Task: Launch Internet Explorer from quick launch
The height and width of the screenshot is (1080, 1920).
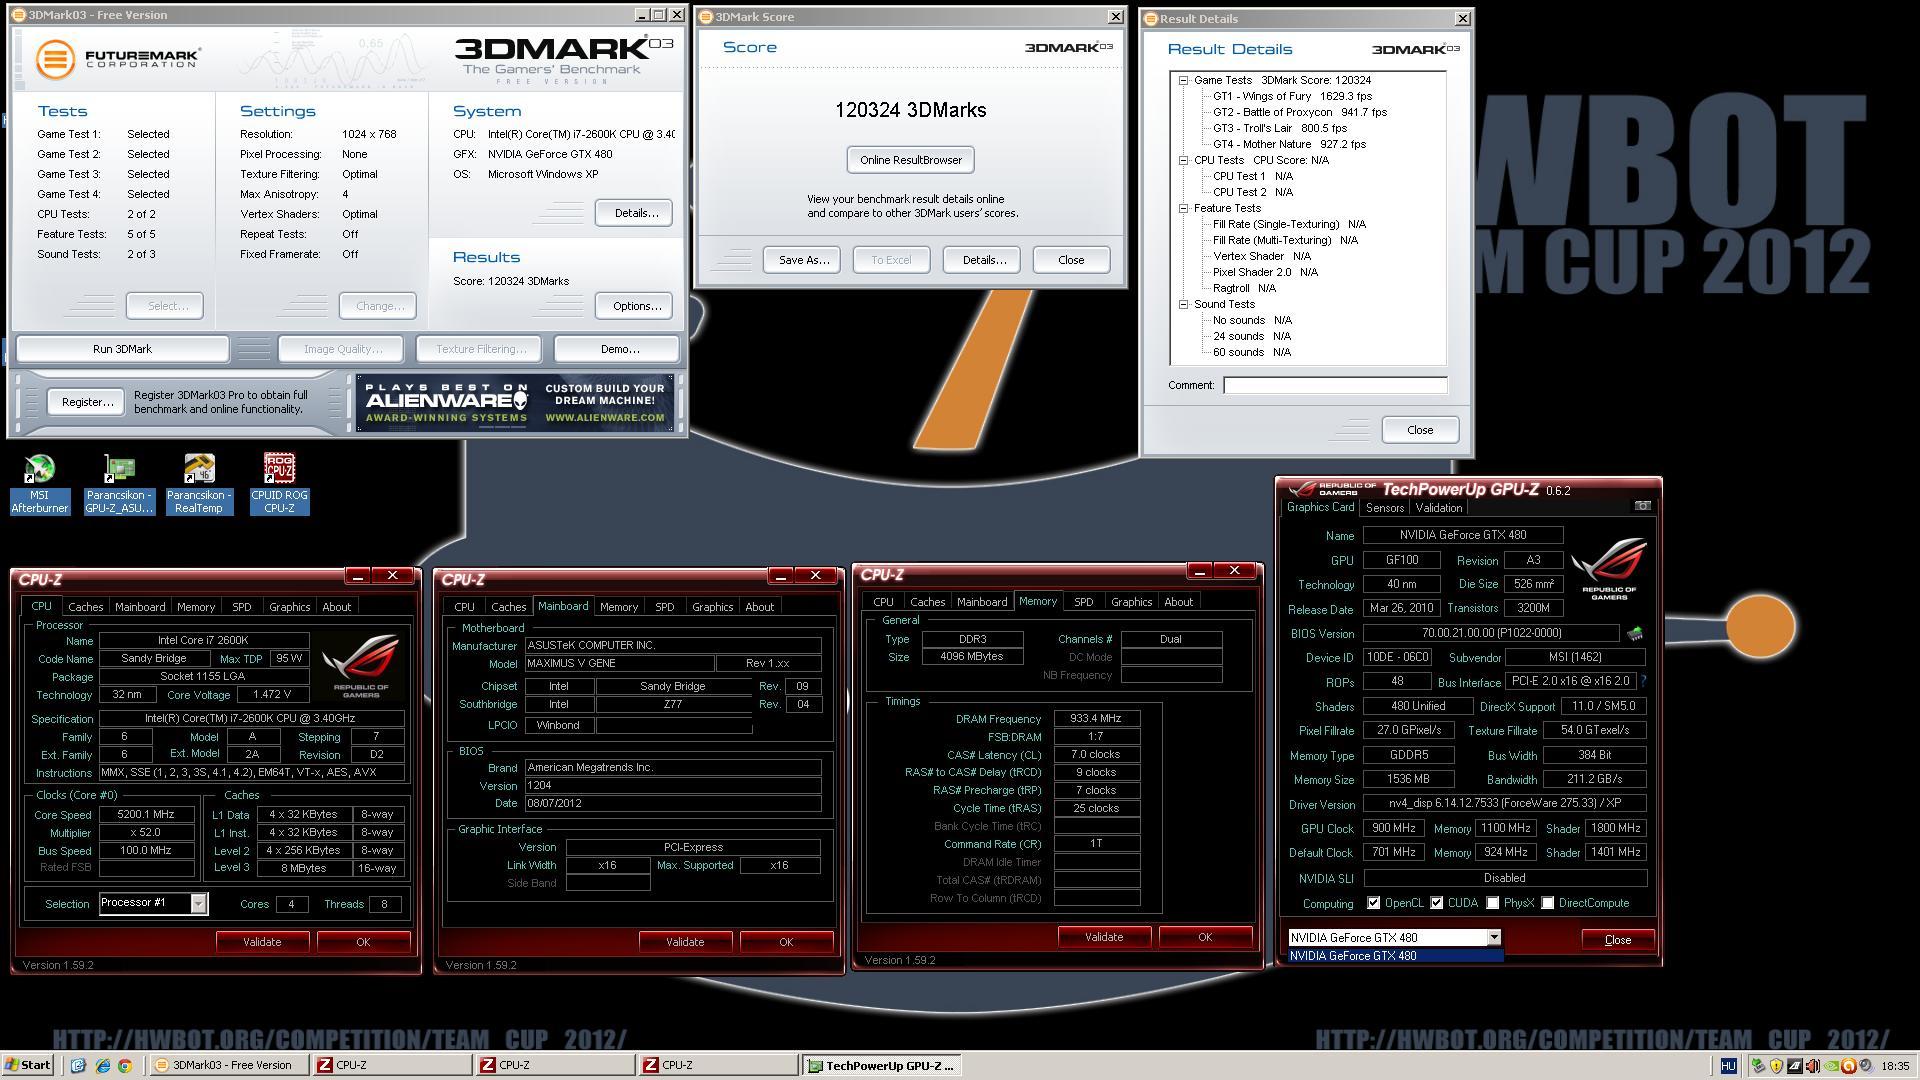Action: pyautogui.click(x=102, y=1066)
